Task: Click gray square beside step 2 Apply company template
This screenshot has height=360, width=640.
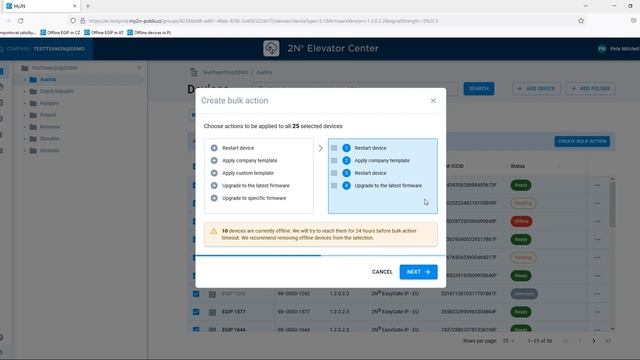Action: 334,160
